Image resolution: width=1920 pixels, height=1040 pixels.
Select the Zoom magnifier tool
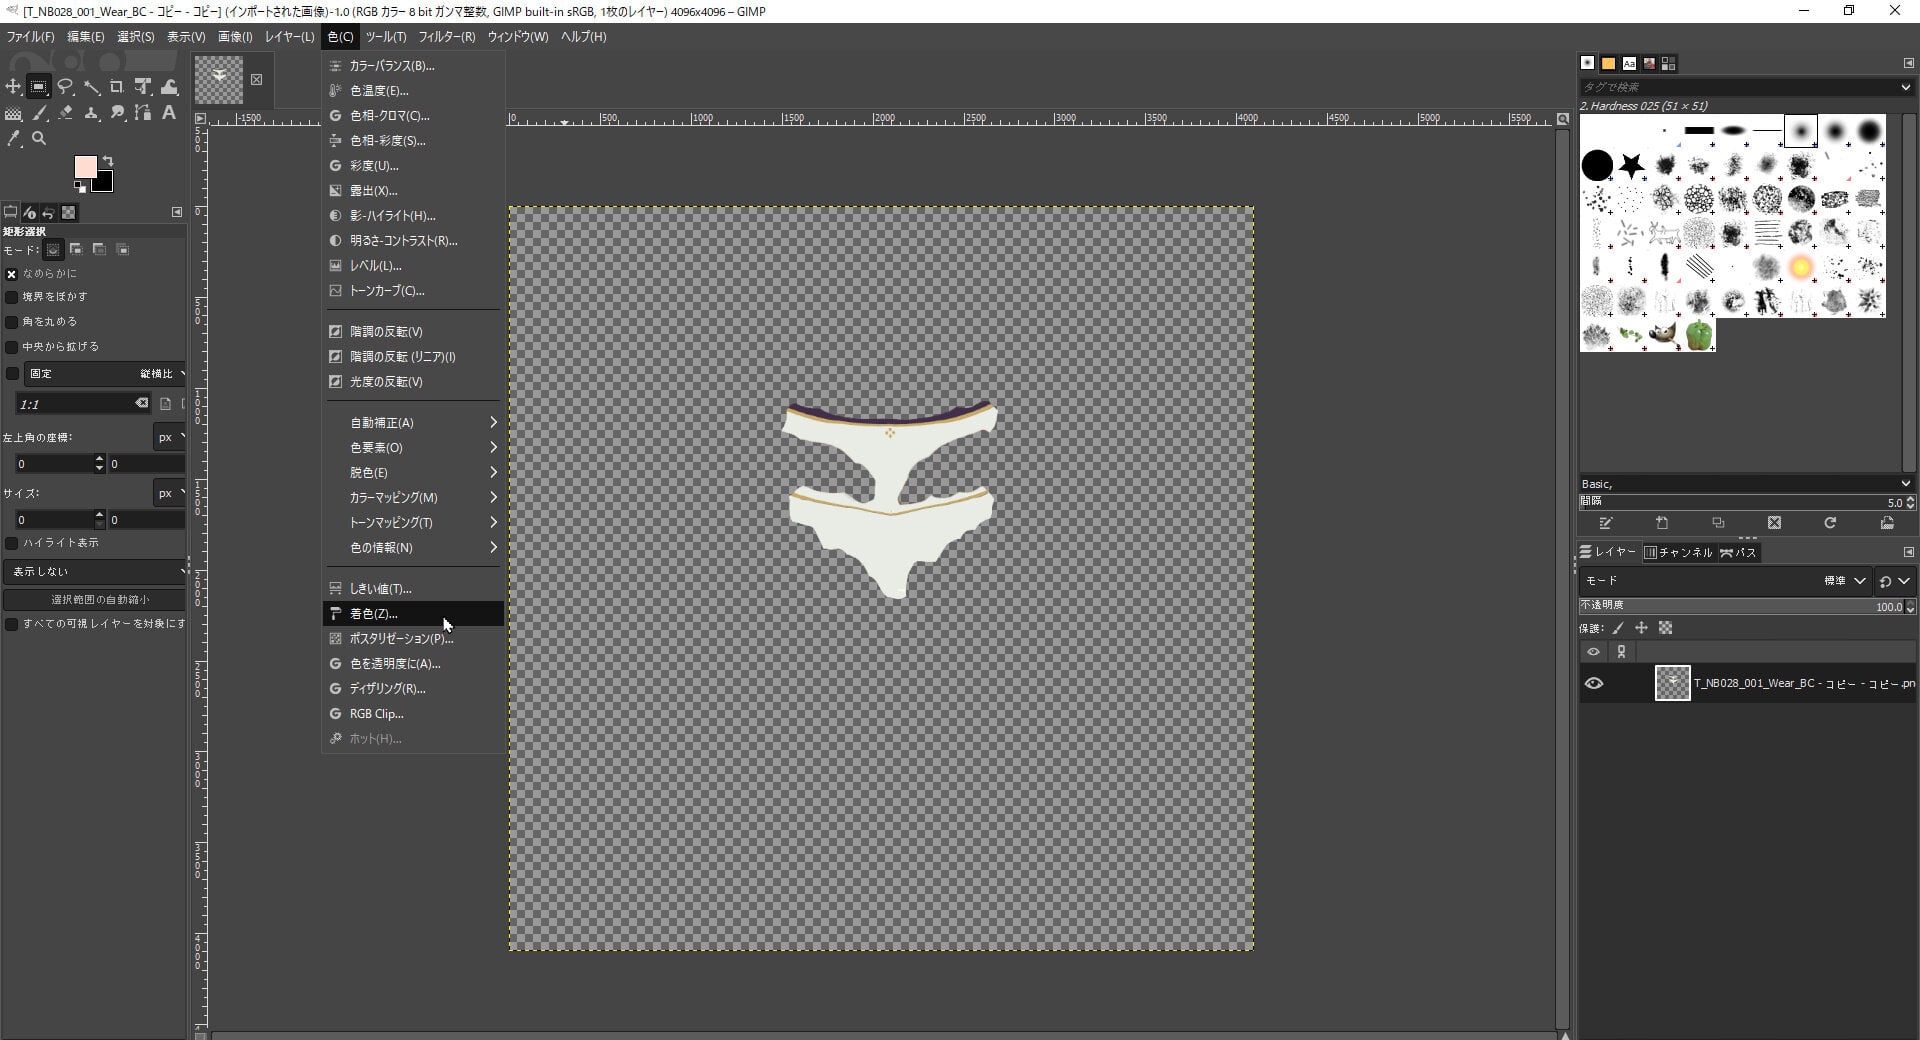[x=39, y=139]
